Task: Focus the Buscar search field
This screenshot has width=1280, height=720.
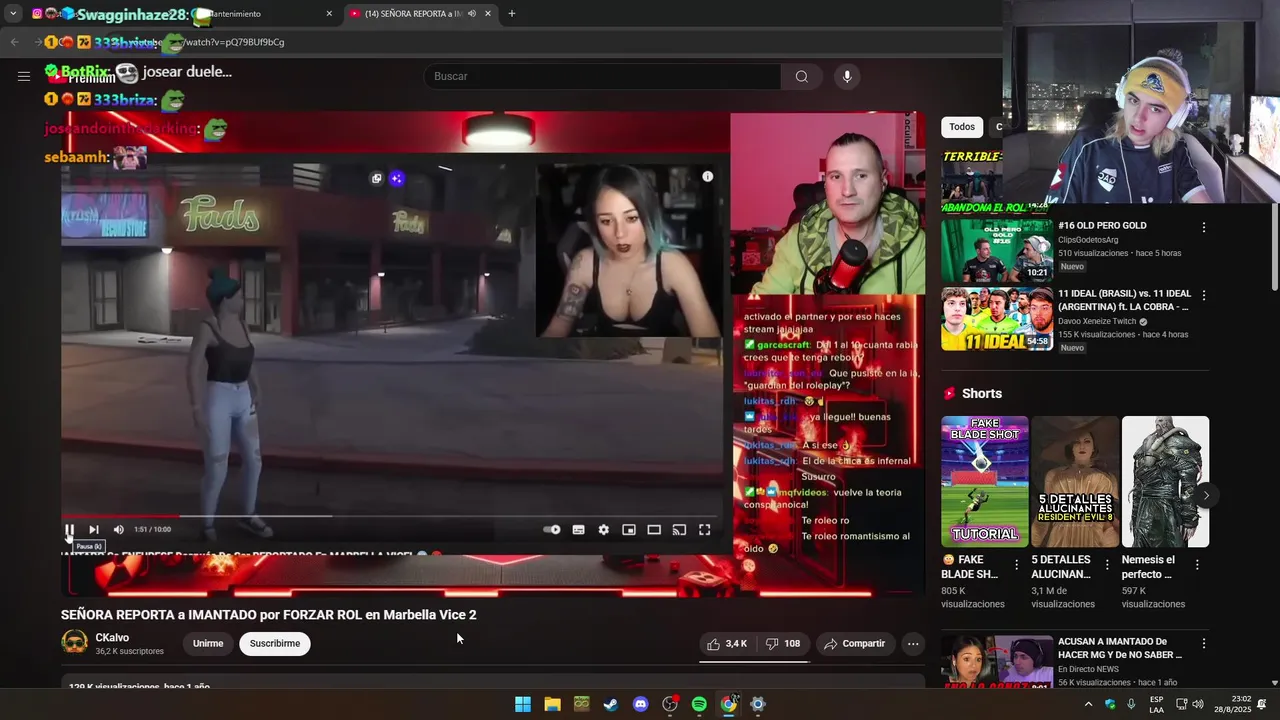Action: pyautogui.click(x=603, y=76)
